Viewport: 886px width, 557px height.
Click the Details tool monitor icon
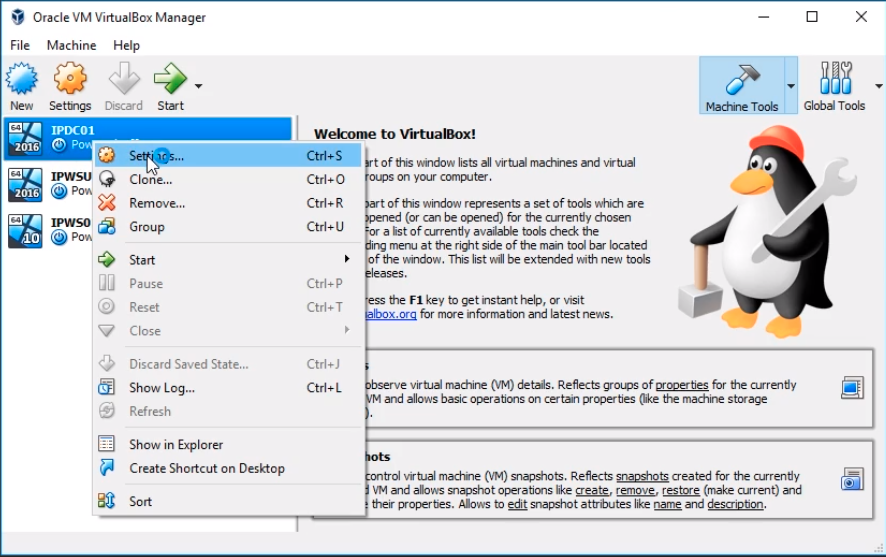[852, 388]
